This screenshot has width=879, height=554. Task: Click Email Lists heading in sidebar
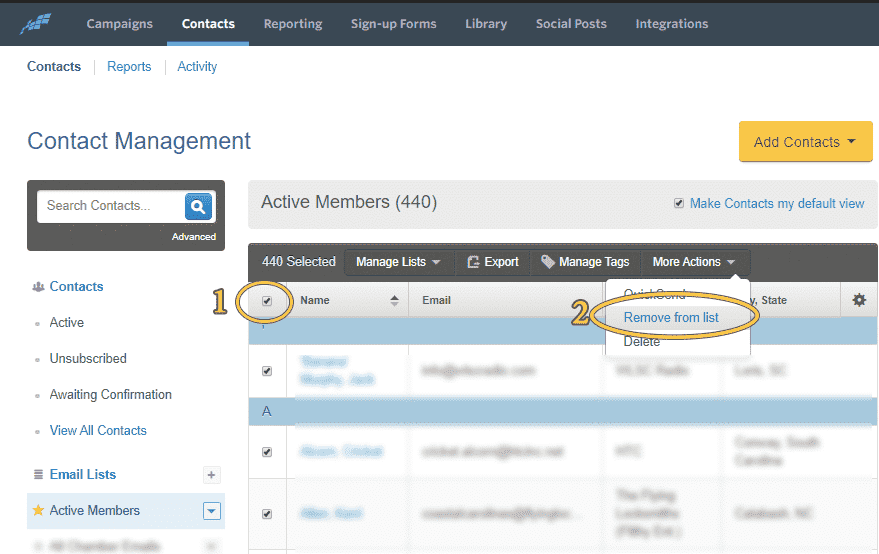82,474
